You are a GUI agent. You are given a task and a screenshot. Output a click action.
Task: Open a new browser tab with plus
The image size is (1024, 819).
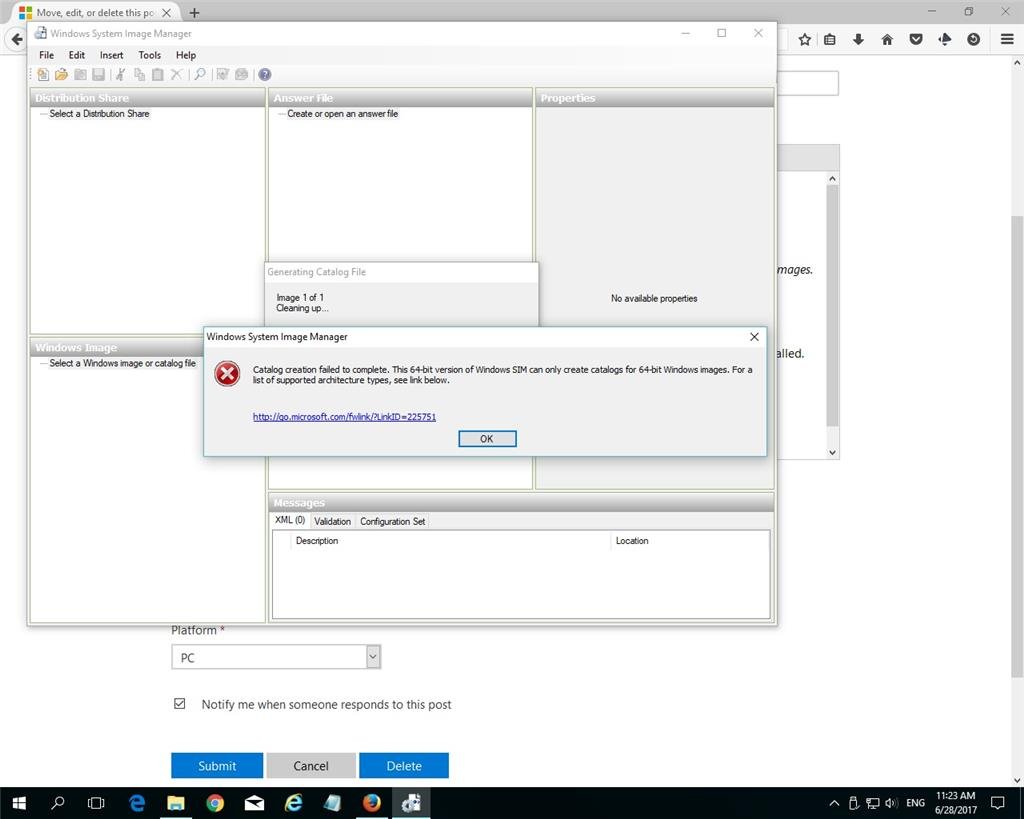pos(194,12)
